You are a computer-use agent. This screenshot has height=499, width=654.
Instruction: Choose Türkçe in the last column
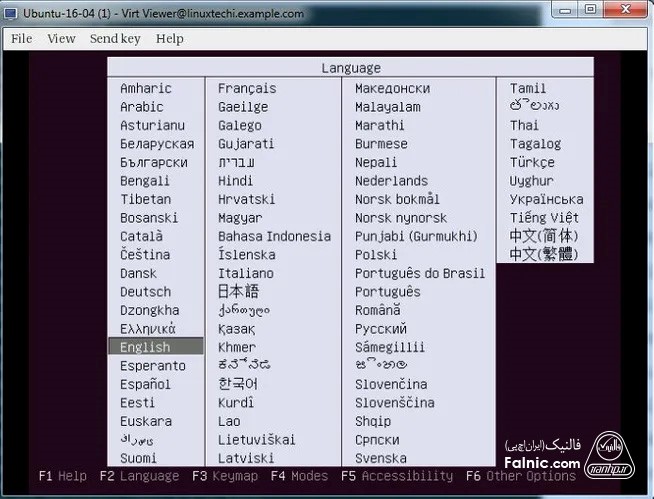tap(532, 162)
